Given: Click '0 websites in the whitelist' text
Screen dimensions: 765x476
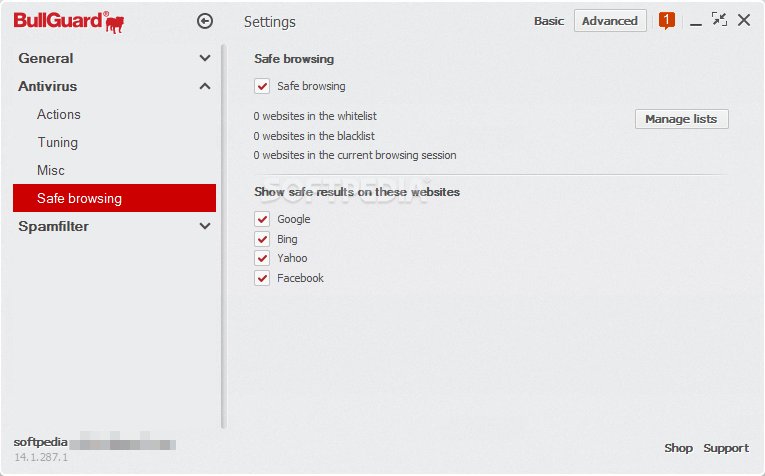Looking at the screenshot, I should point(315,116).
